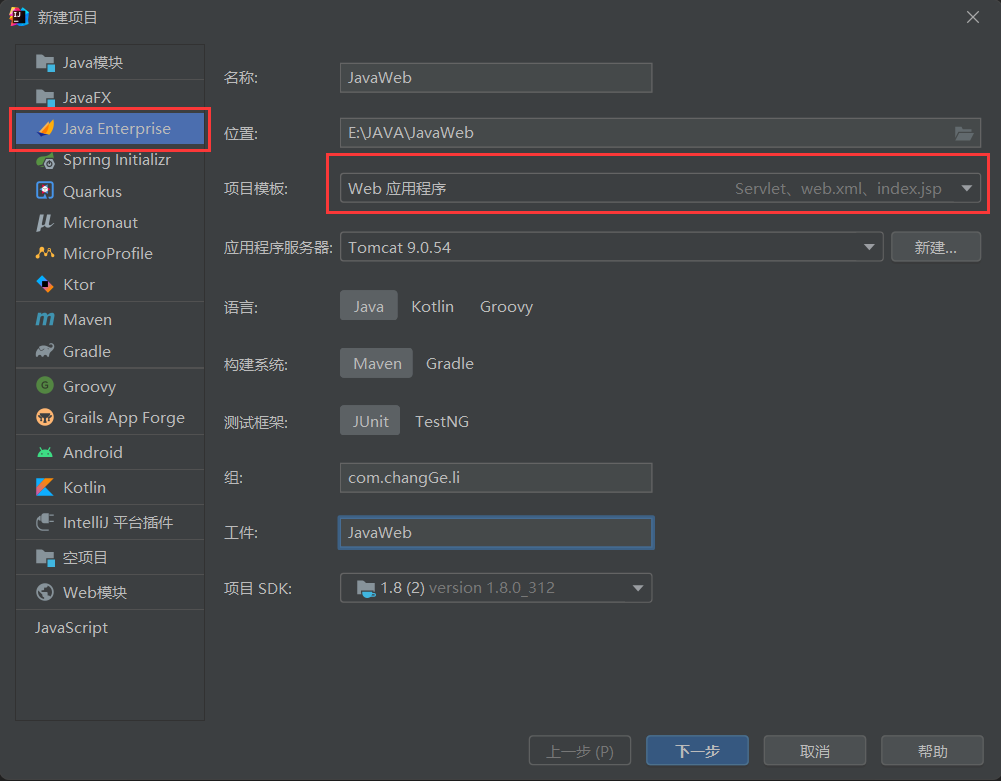Viewport: 1001px width, 781px height.
Task: Select Grails App Forge
Action: coord(110,418)
